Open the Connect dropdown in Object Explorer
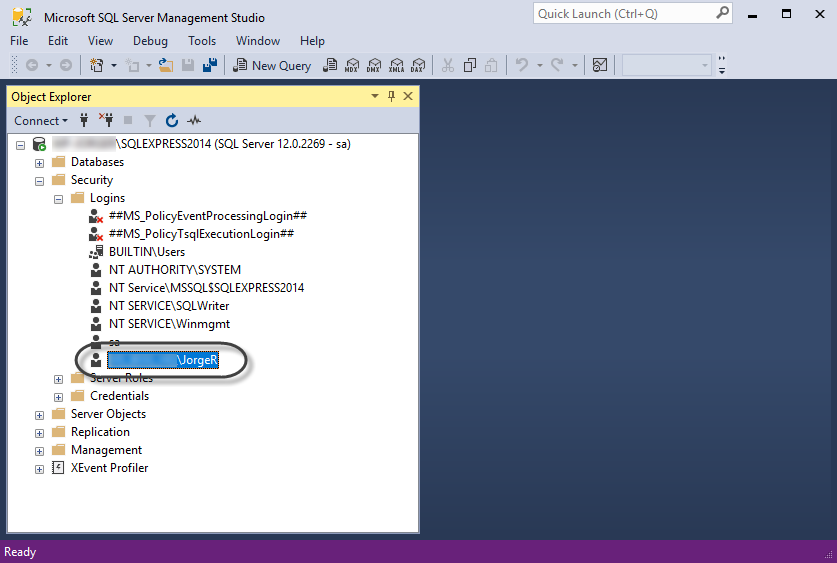The height and width of the screenshot is (563, 837). 41,121
